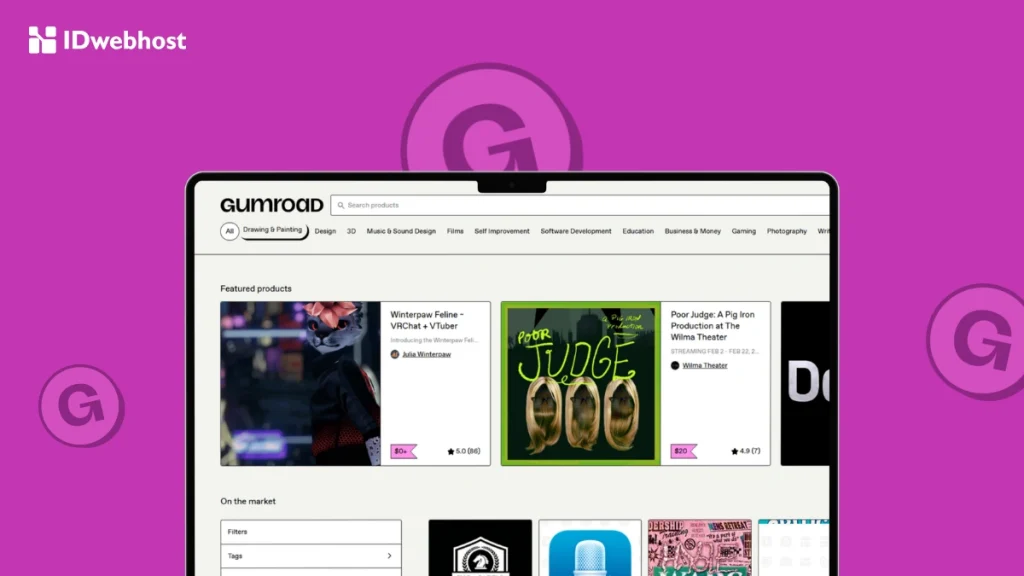Expand the Filters panel
The width and height of the screenshot is (1024, 576).
pyautogui.click(x=310, y=531)
